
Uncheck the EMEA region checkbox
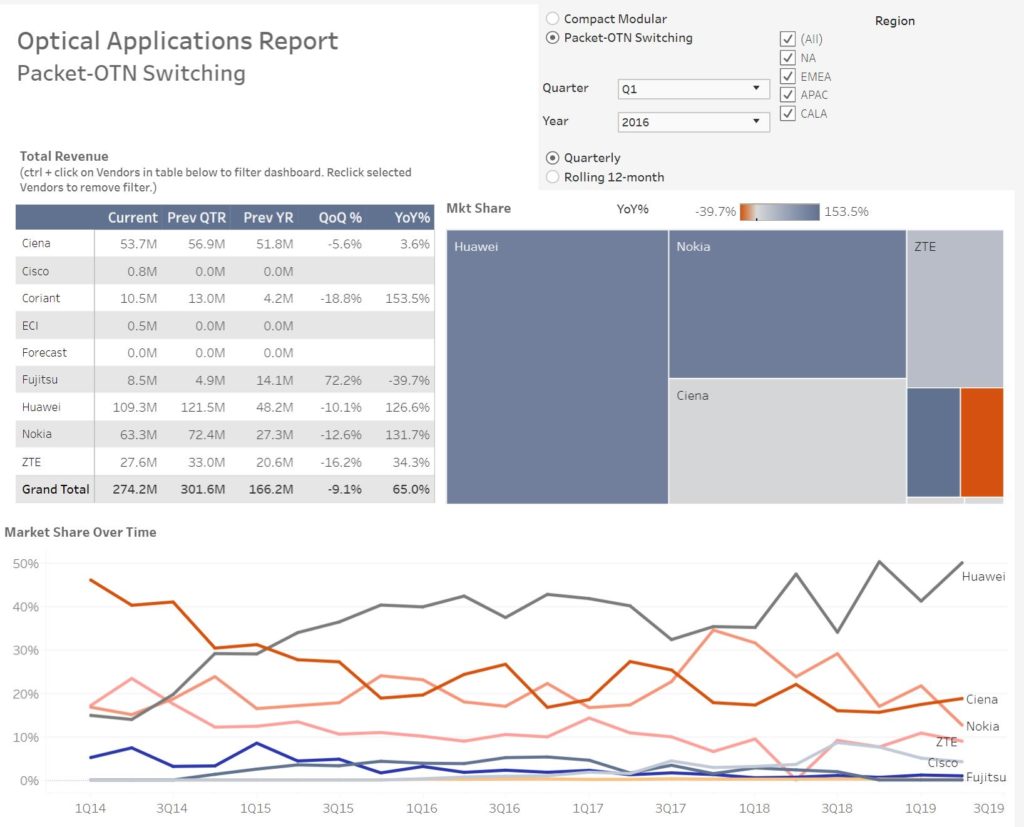[x=788, y=76]
